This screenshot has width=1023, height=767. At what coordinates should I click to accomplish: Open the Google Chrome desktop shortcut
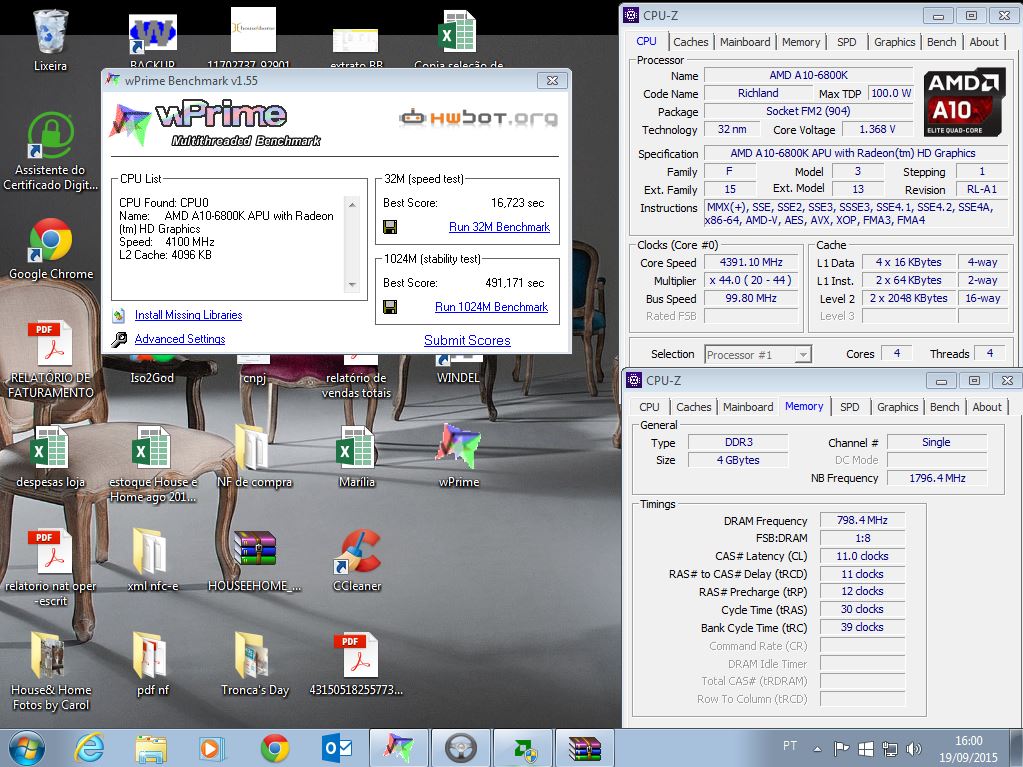[50, 249]
